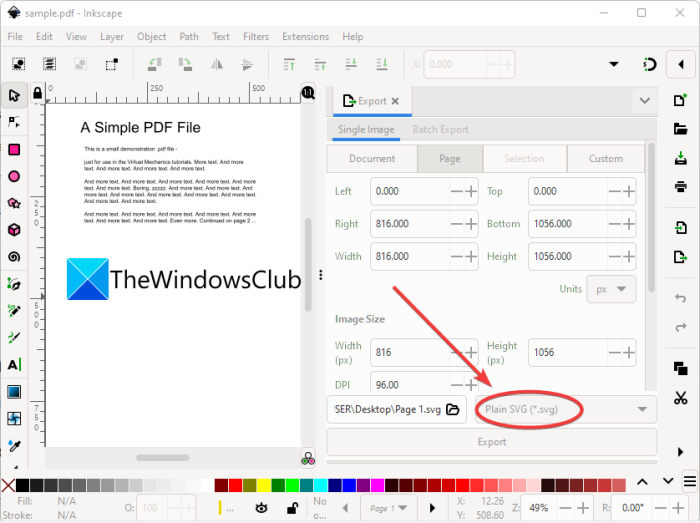Select the Selector arrow tool
This screenshot has width=700, height=523.
pos(14,95)
